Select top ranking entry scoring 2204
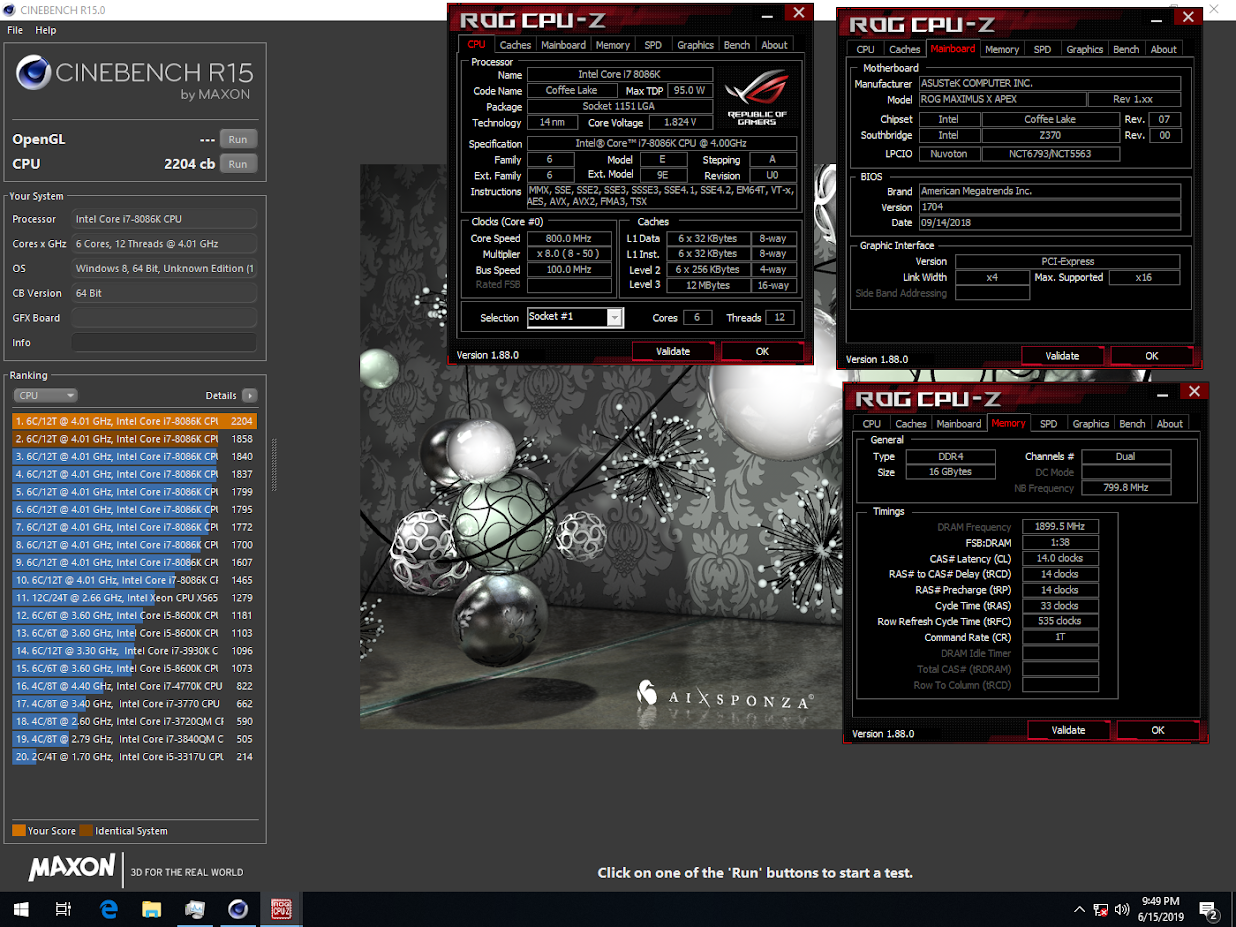The width and height of the screenshot is (1236, 927). (x=135, y=421)
